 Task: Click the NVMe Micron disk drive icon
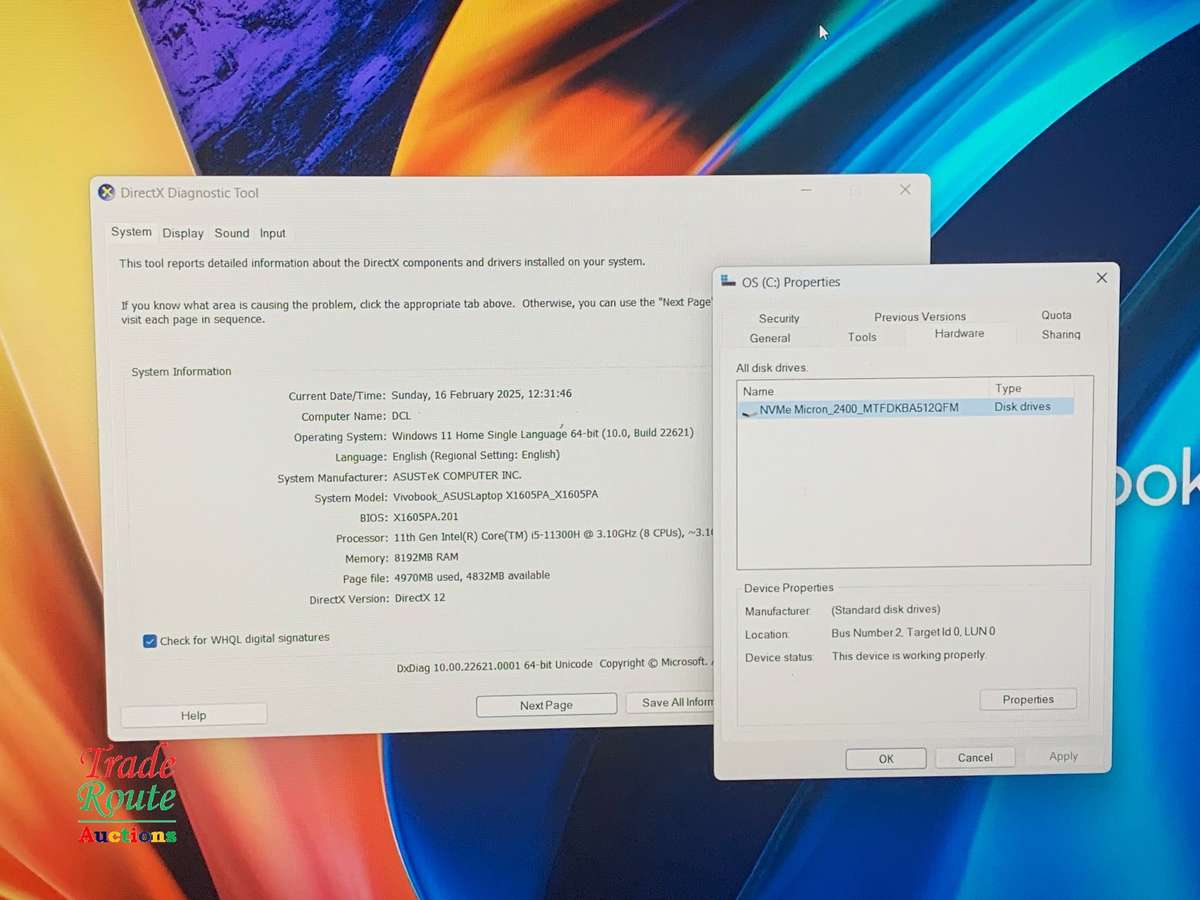click(749, 410)
